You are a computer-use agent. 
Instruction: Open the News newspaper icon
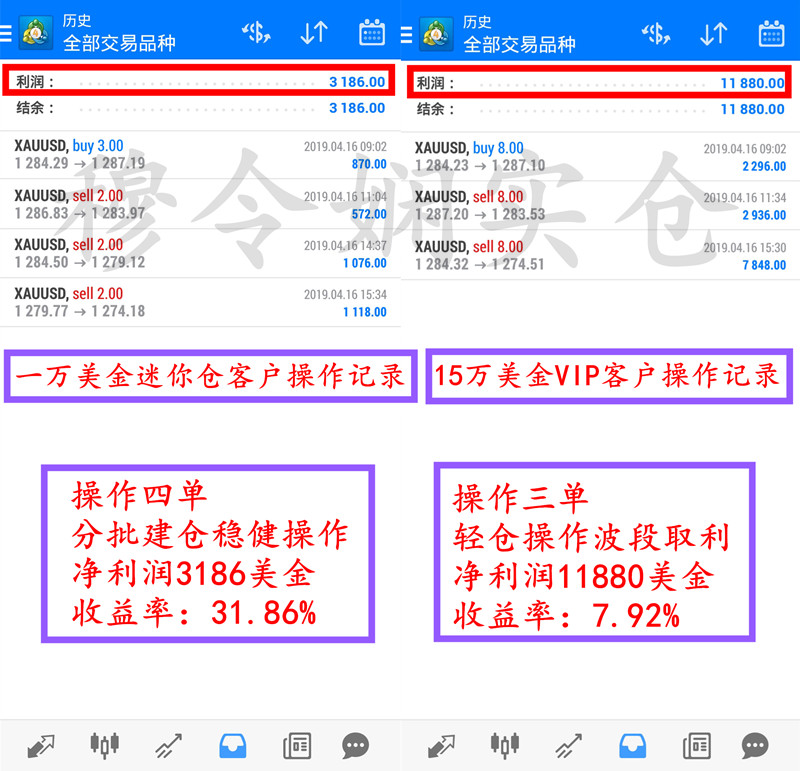pyautogui.click(x=296, y=745)
